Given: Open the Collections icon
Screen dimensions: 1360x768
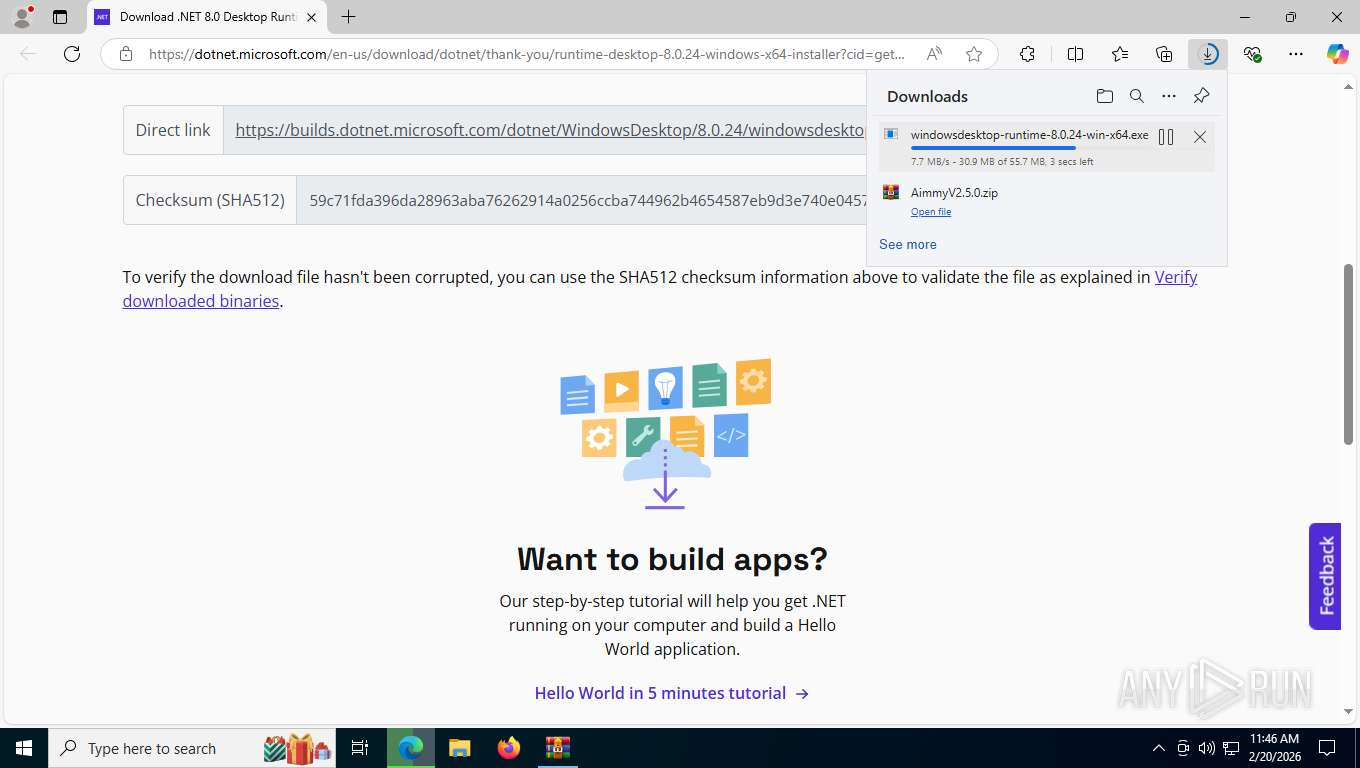Looking at the screenshot, I should coord(1164,54).
